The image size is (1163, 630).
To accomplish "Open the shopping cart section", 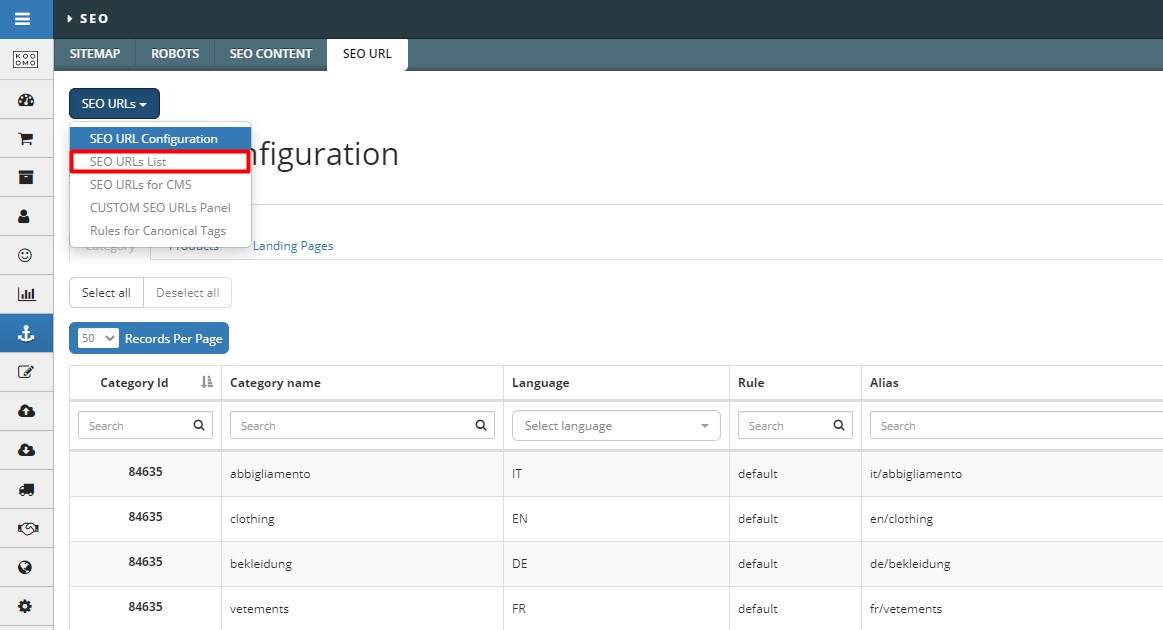I will (x=26, y=139).
